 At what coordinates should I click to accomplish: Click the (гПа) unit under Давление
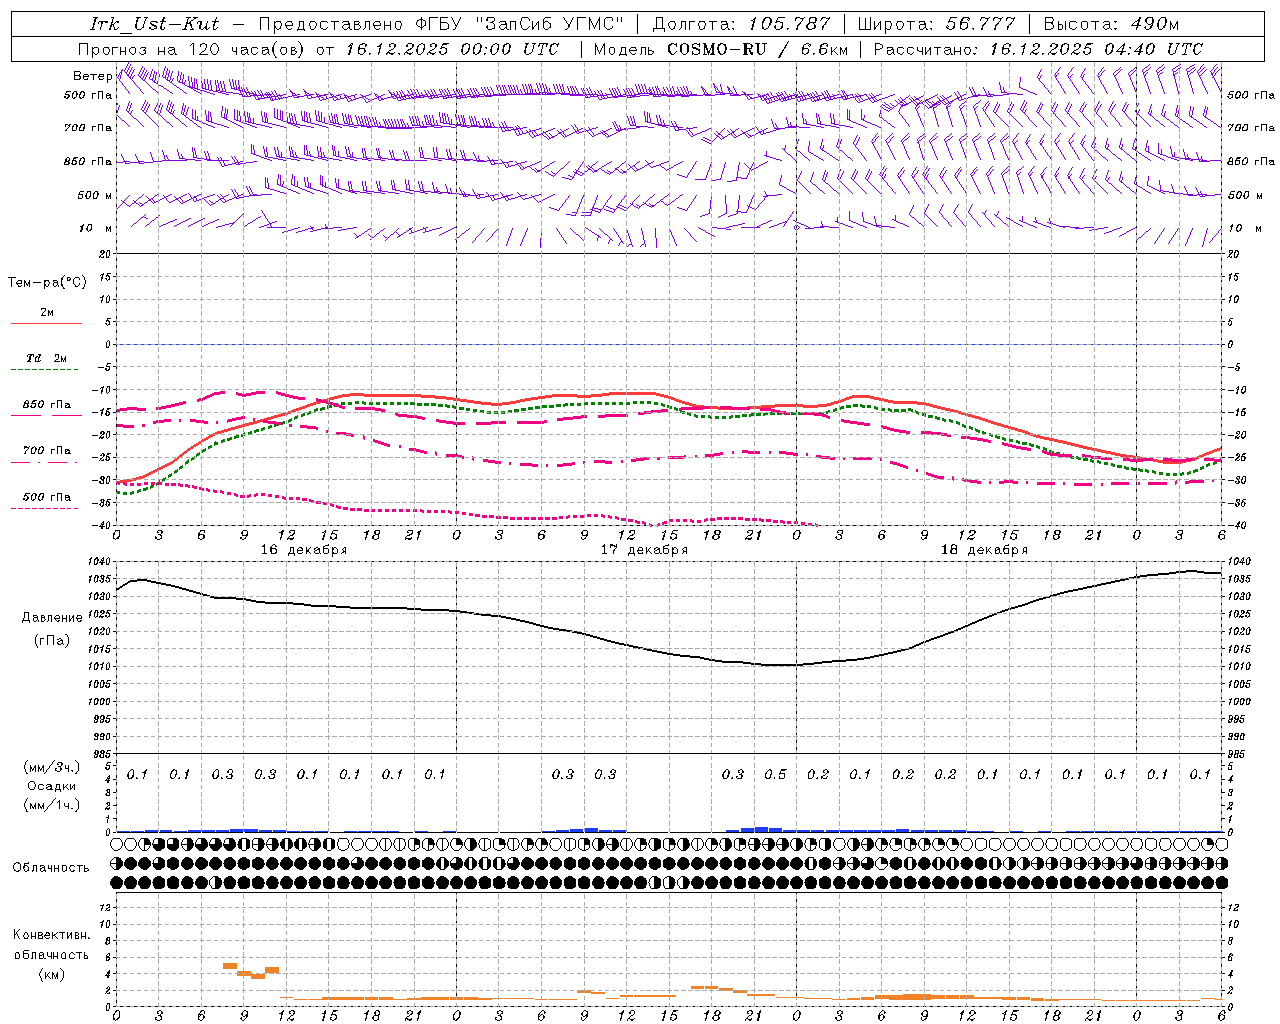pos(52,640)
